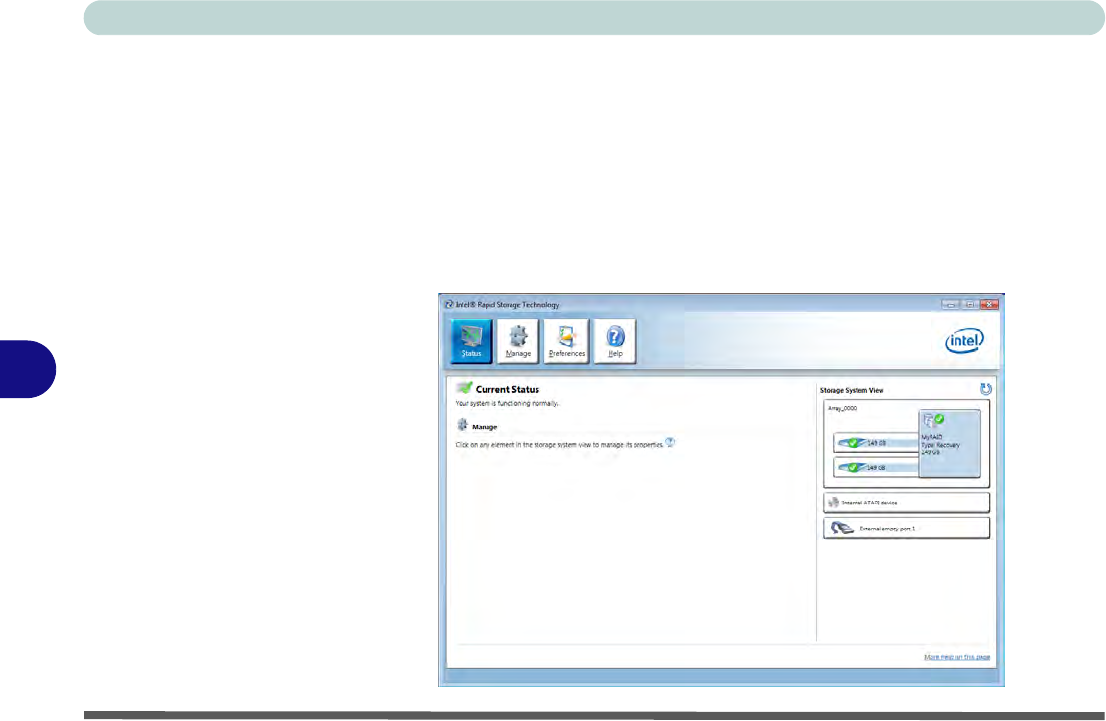Click the External empty port cable icon
The height and width of the screenshot is (721, 1106).
pyautogui.click(x=842, y=528)
